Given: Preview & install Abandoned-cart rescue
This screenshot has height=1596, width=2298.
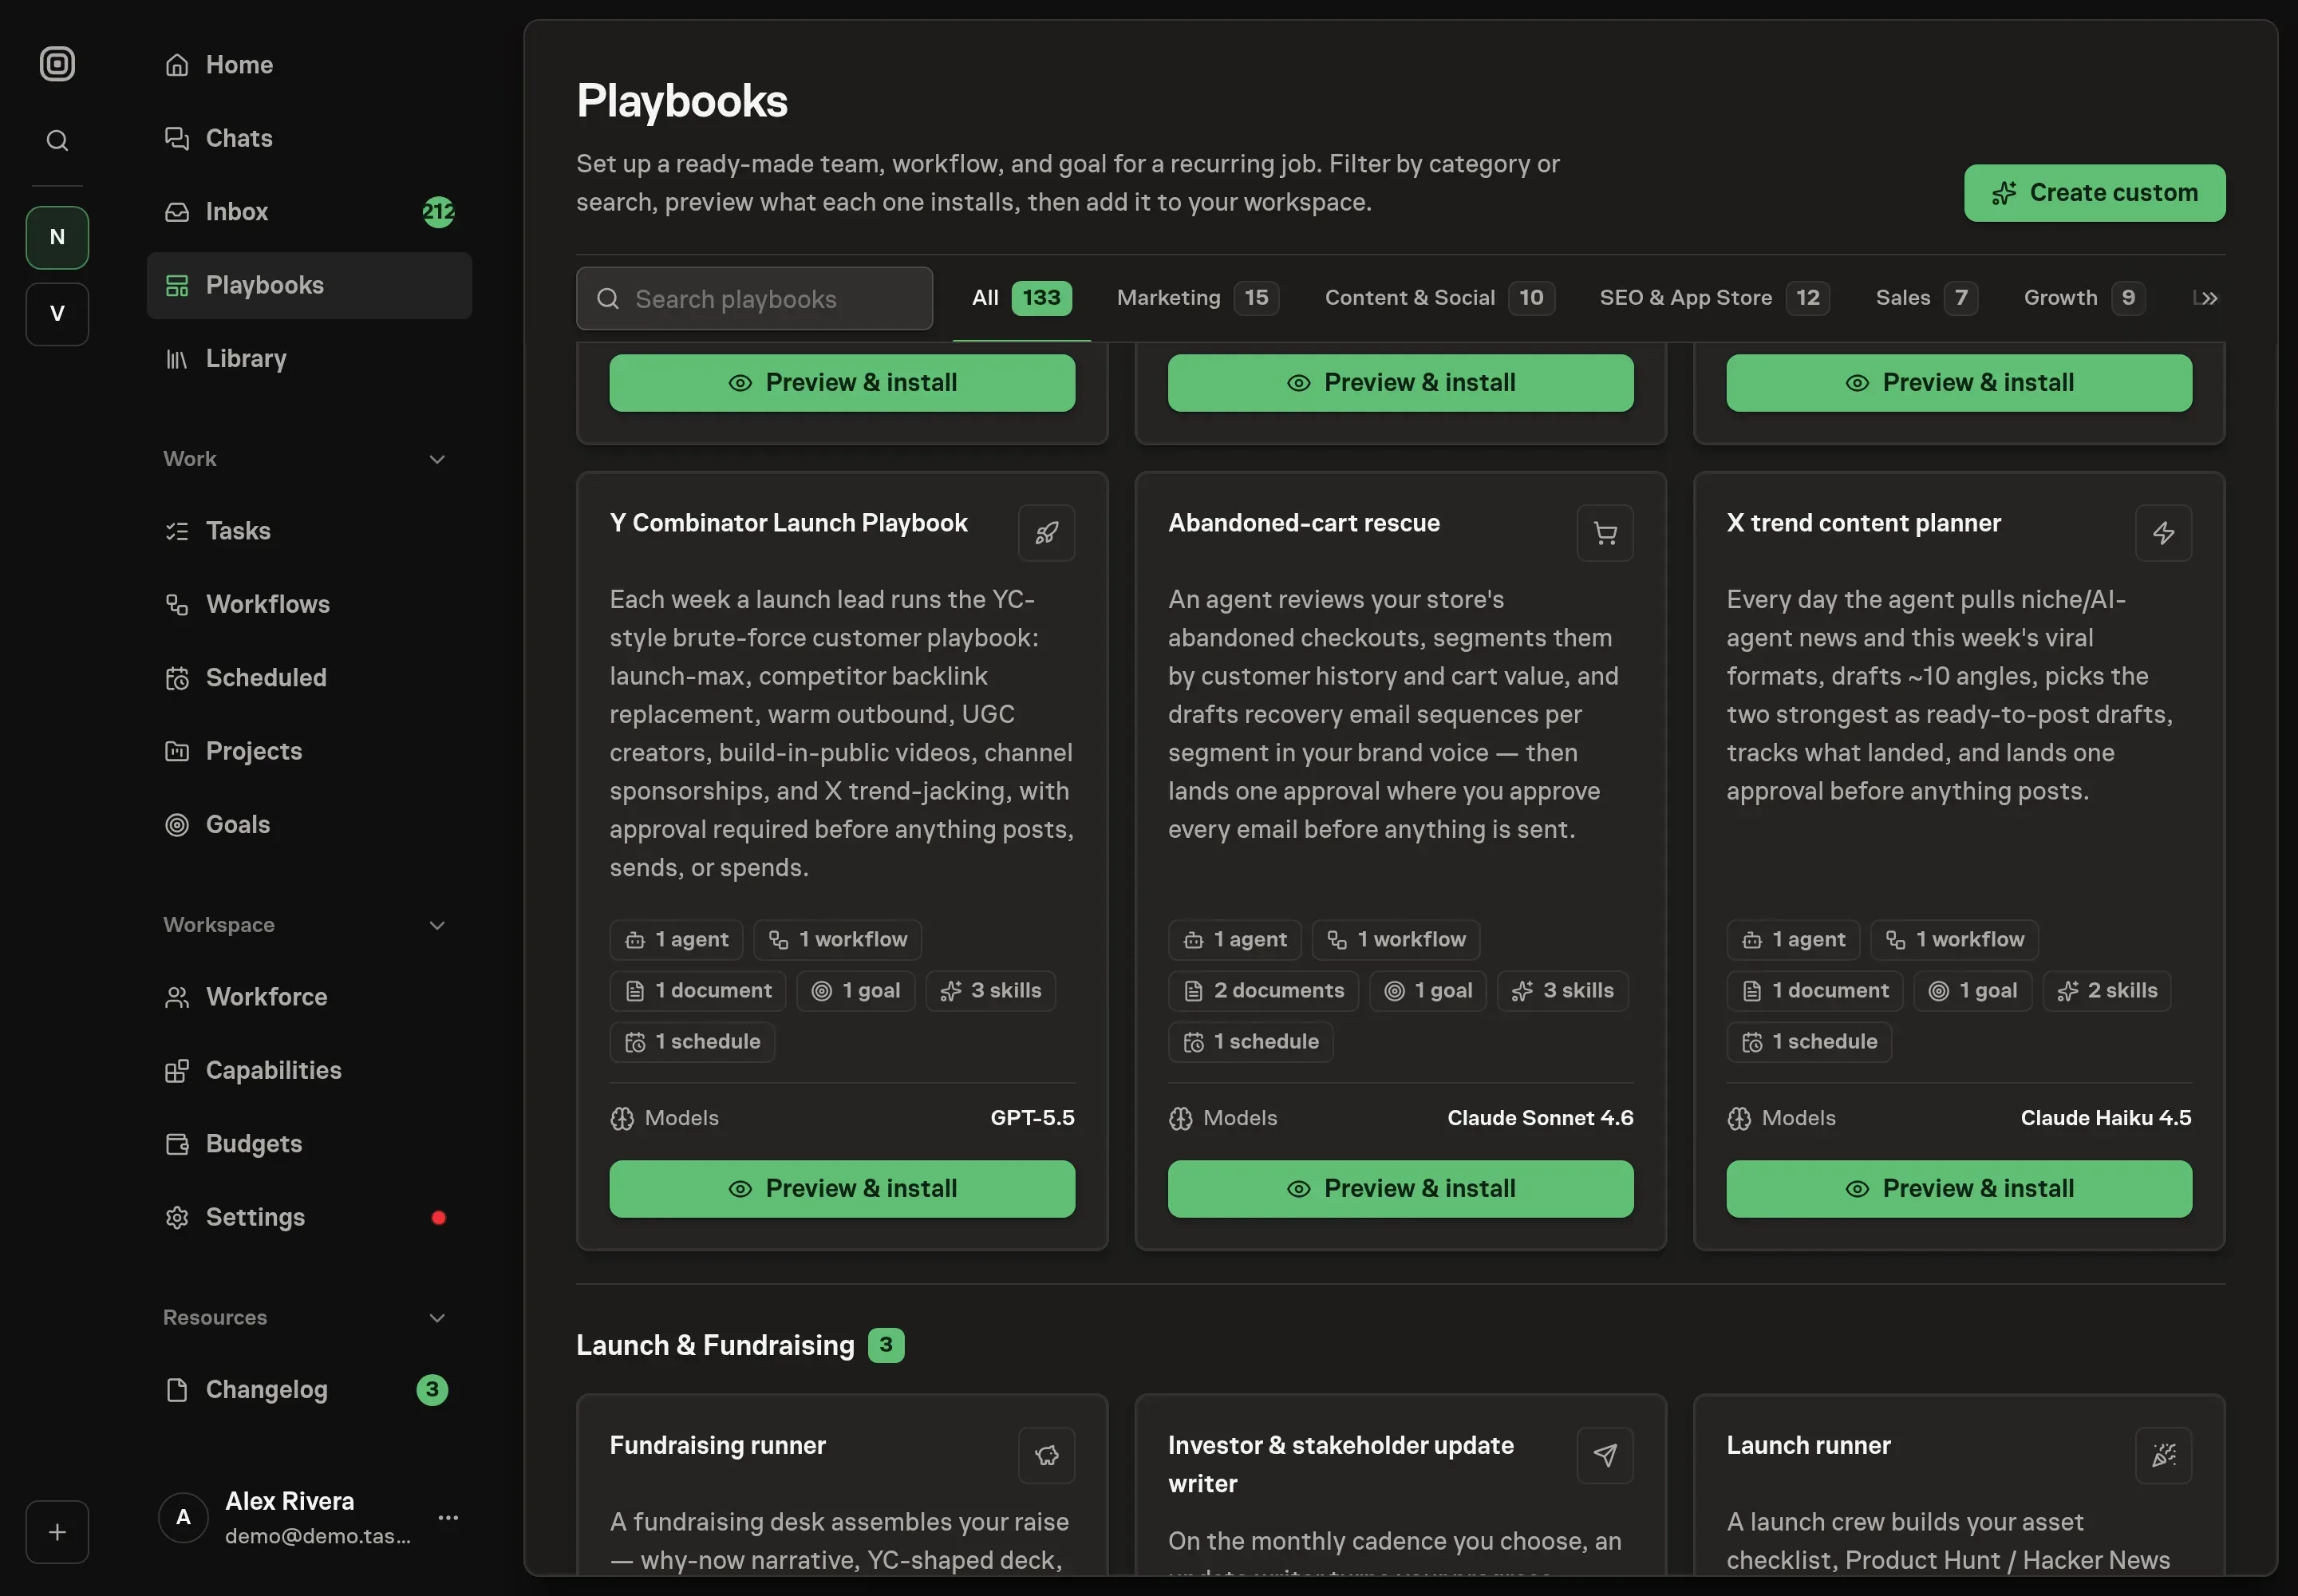Looking at the screenshot, I should pyautogui.click(x=1400, y=1189).
